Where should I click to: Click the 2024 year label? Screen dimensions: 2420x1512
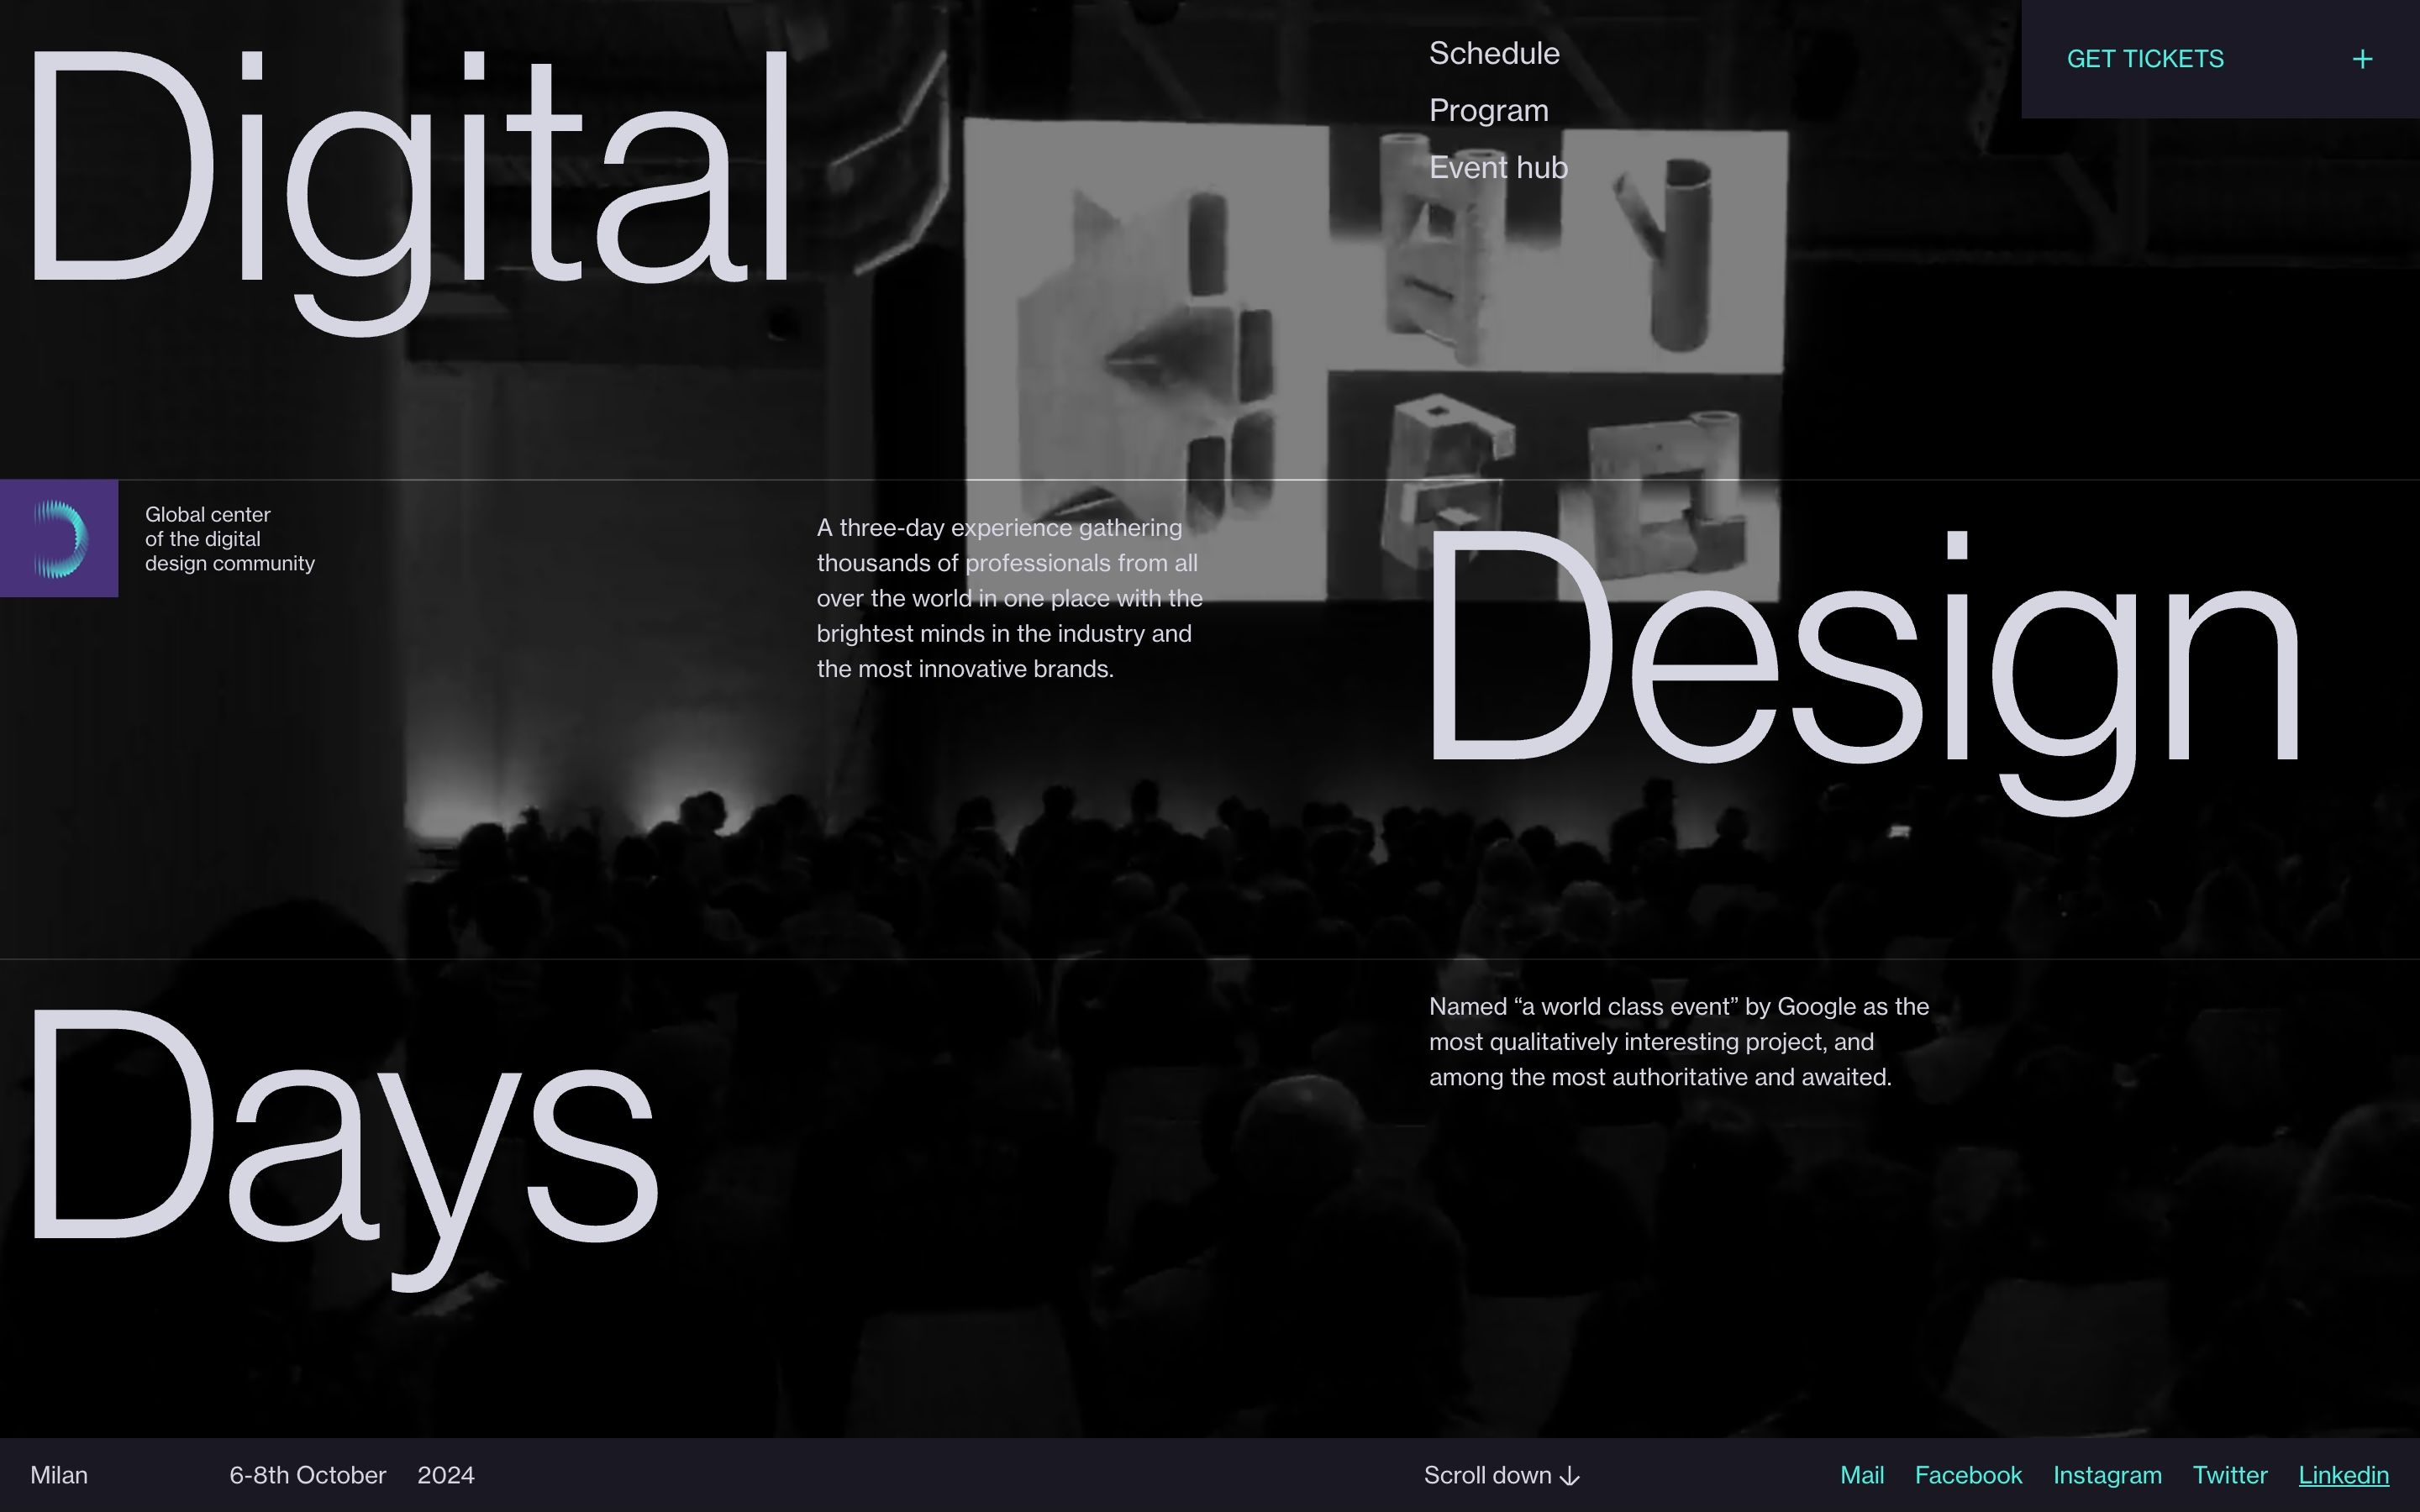pos(446,1476)
